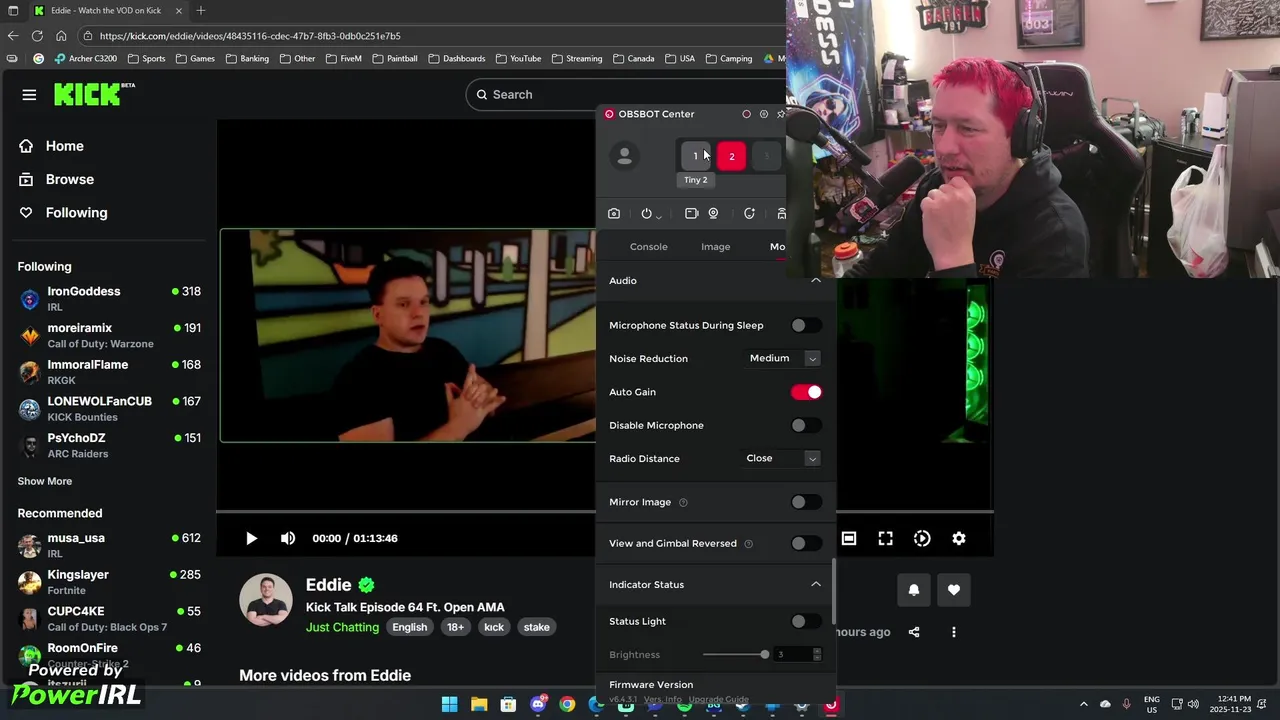The width and height of the screenshot is (1280, 720).
Task: Toggle View and Gimbal Reversed
Action: (x=806, y=544)
